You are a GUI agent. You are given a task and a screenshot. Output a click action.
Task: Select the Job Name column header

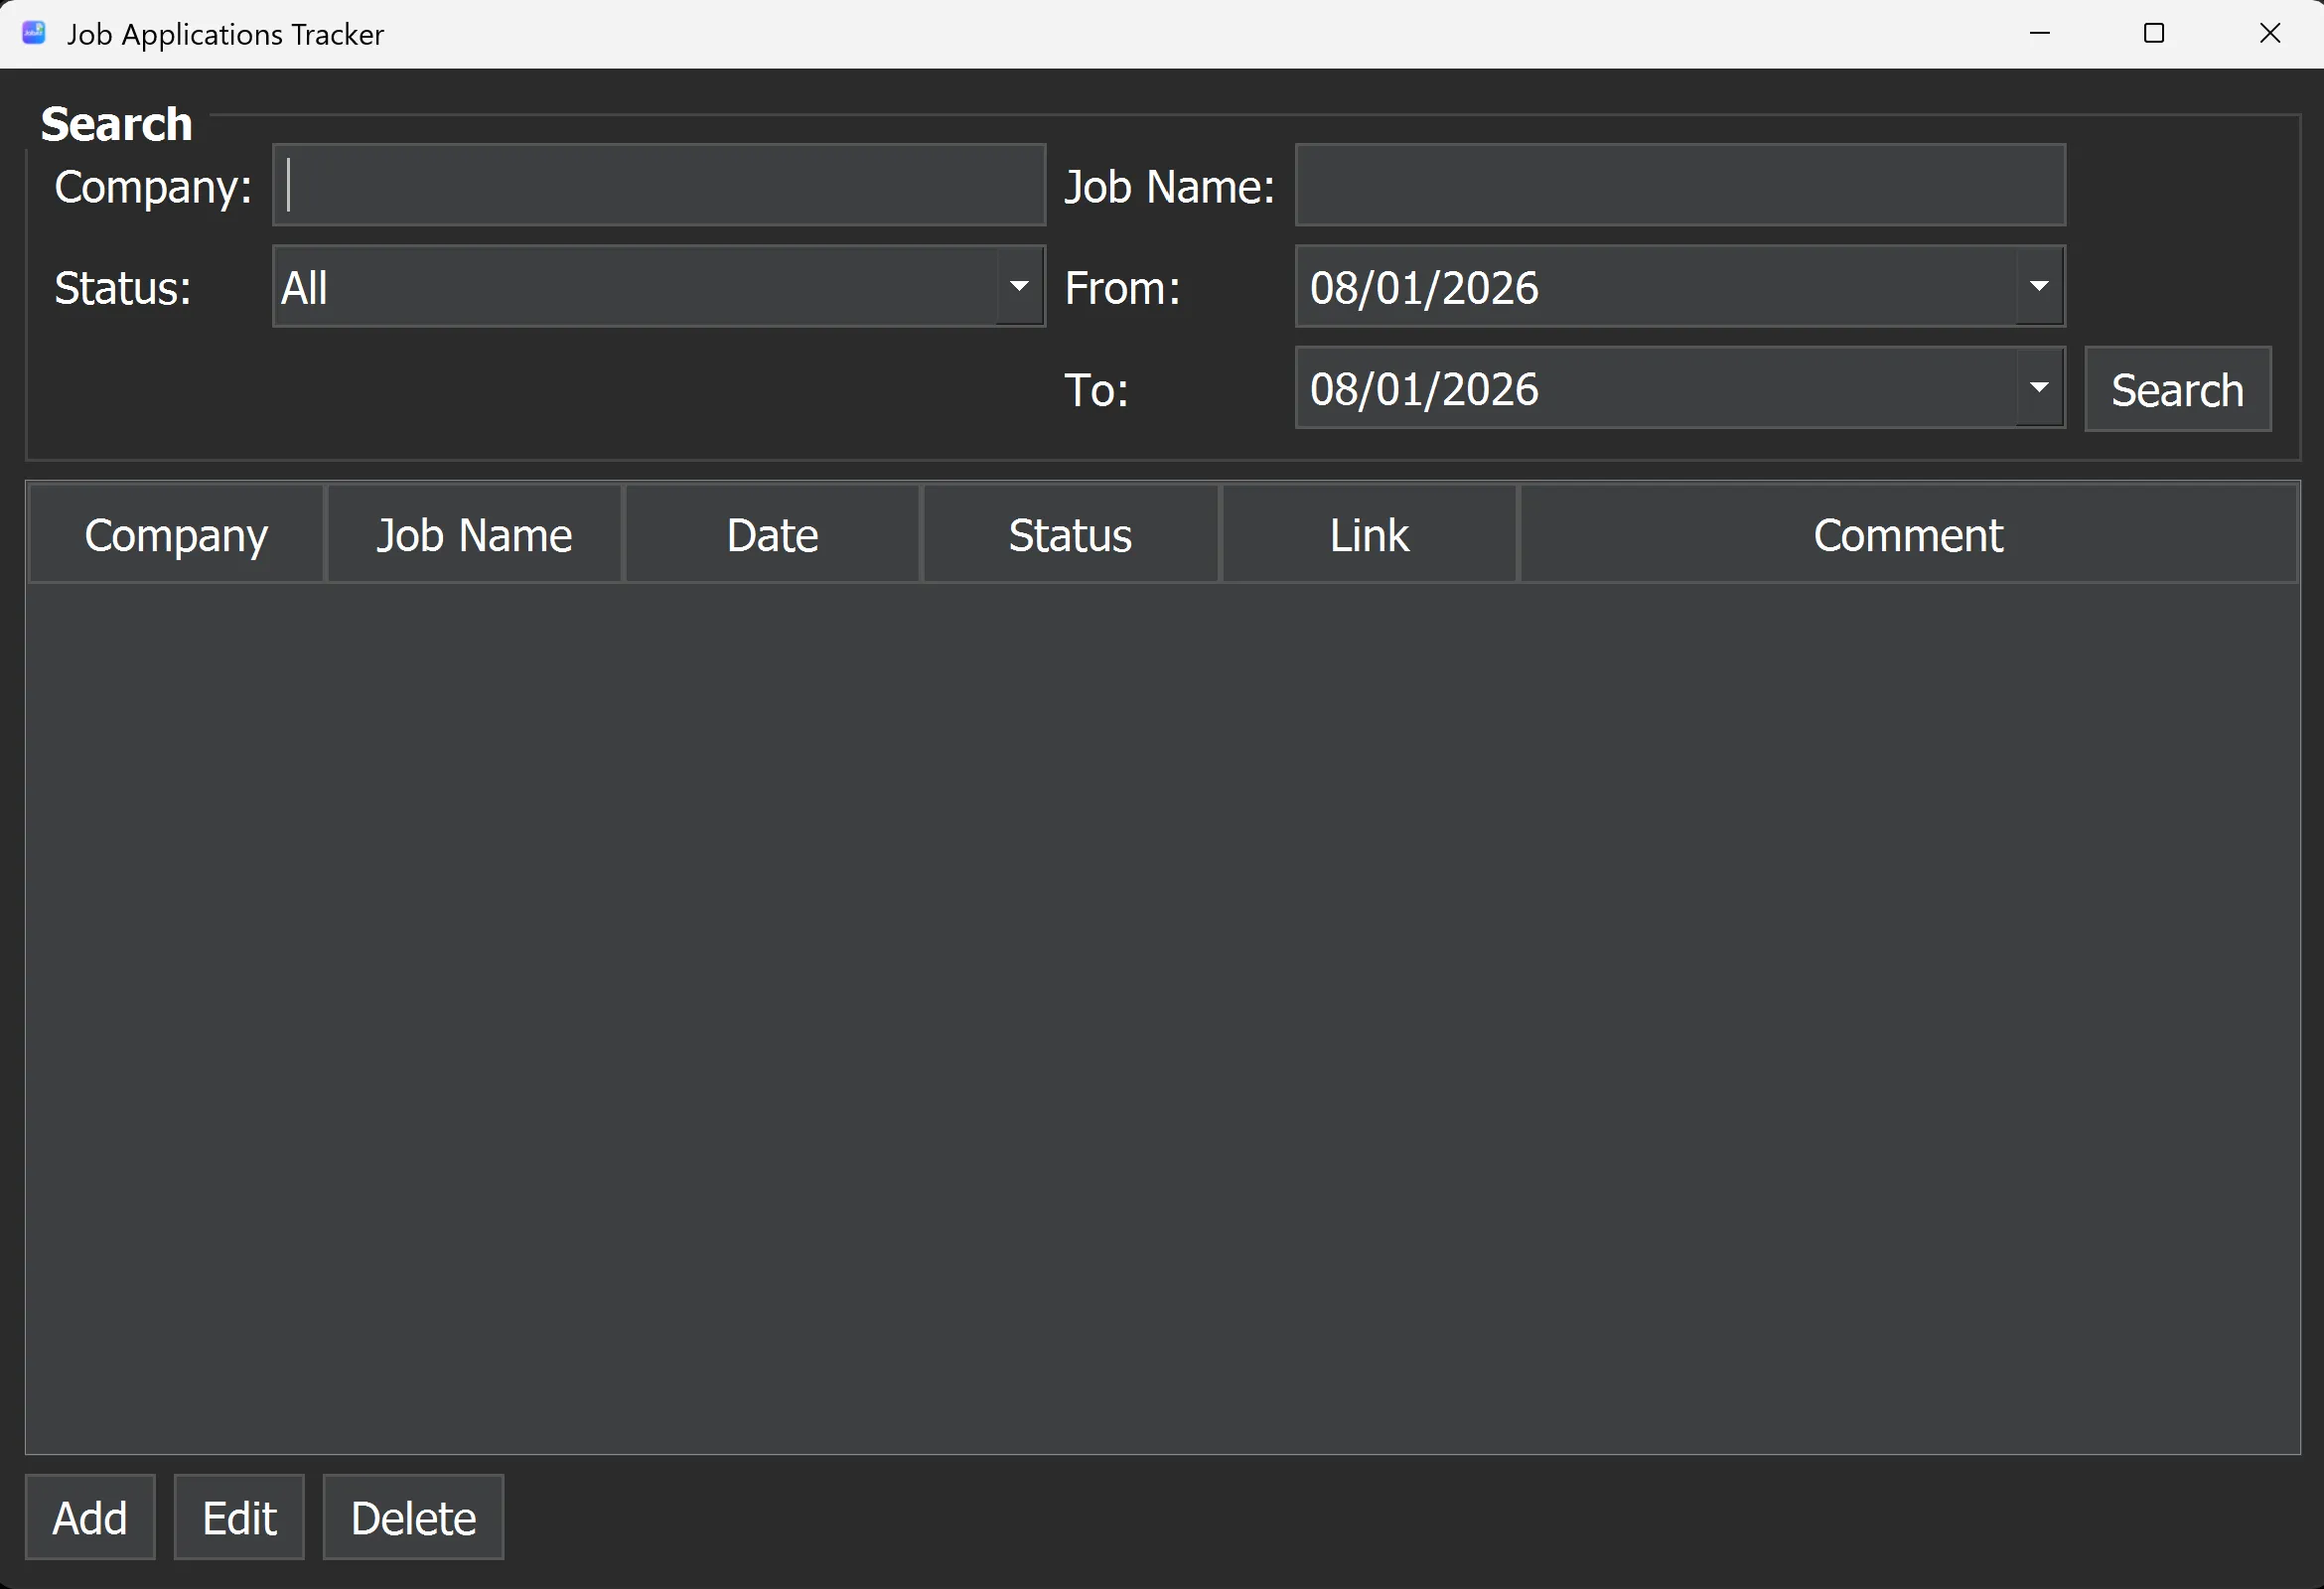tap(474, 534)
